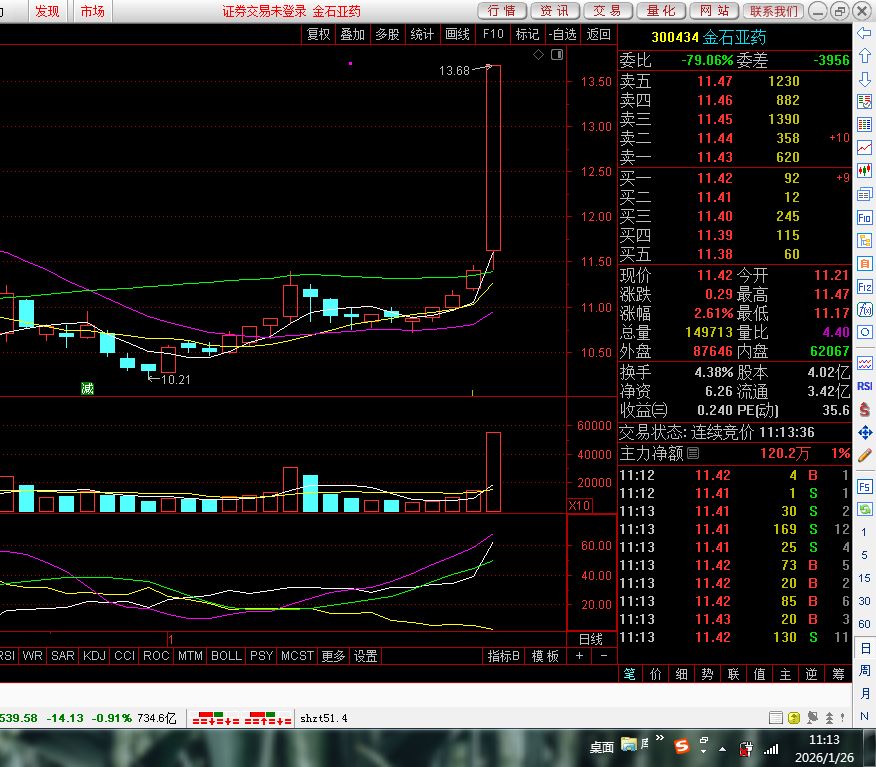Click the four-way move arrows icon
876x767 pixels.
tap(865, 432)
